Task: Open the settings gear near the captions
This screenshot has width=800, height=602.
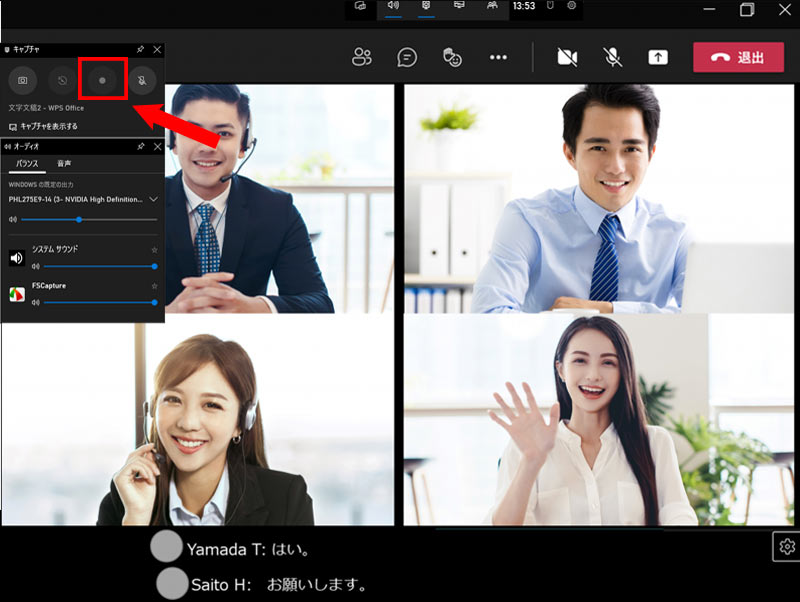Action: click(787, 547)
